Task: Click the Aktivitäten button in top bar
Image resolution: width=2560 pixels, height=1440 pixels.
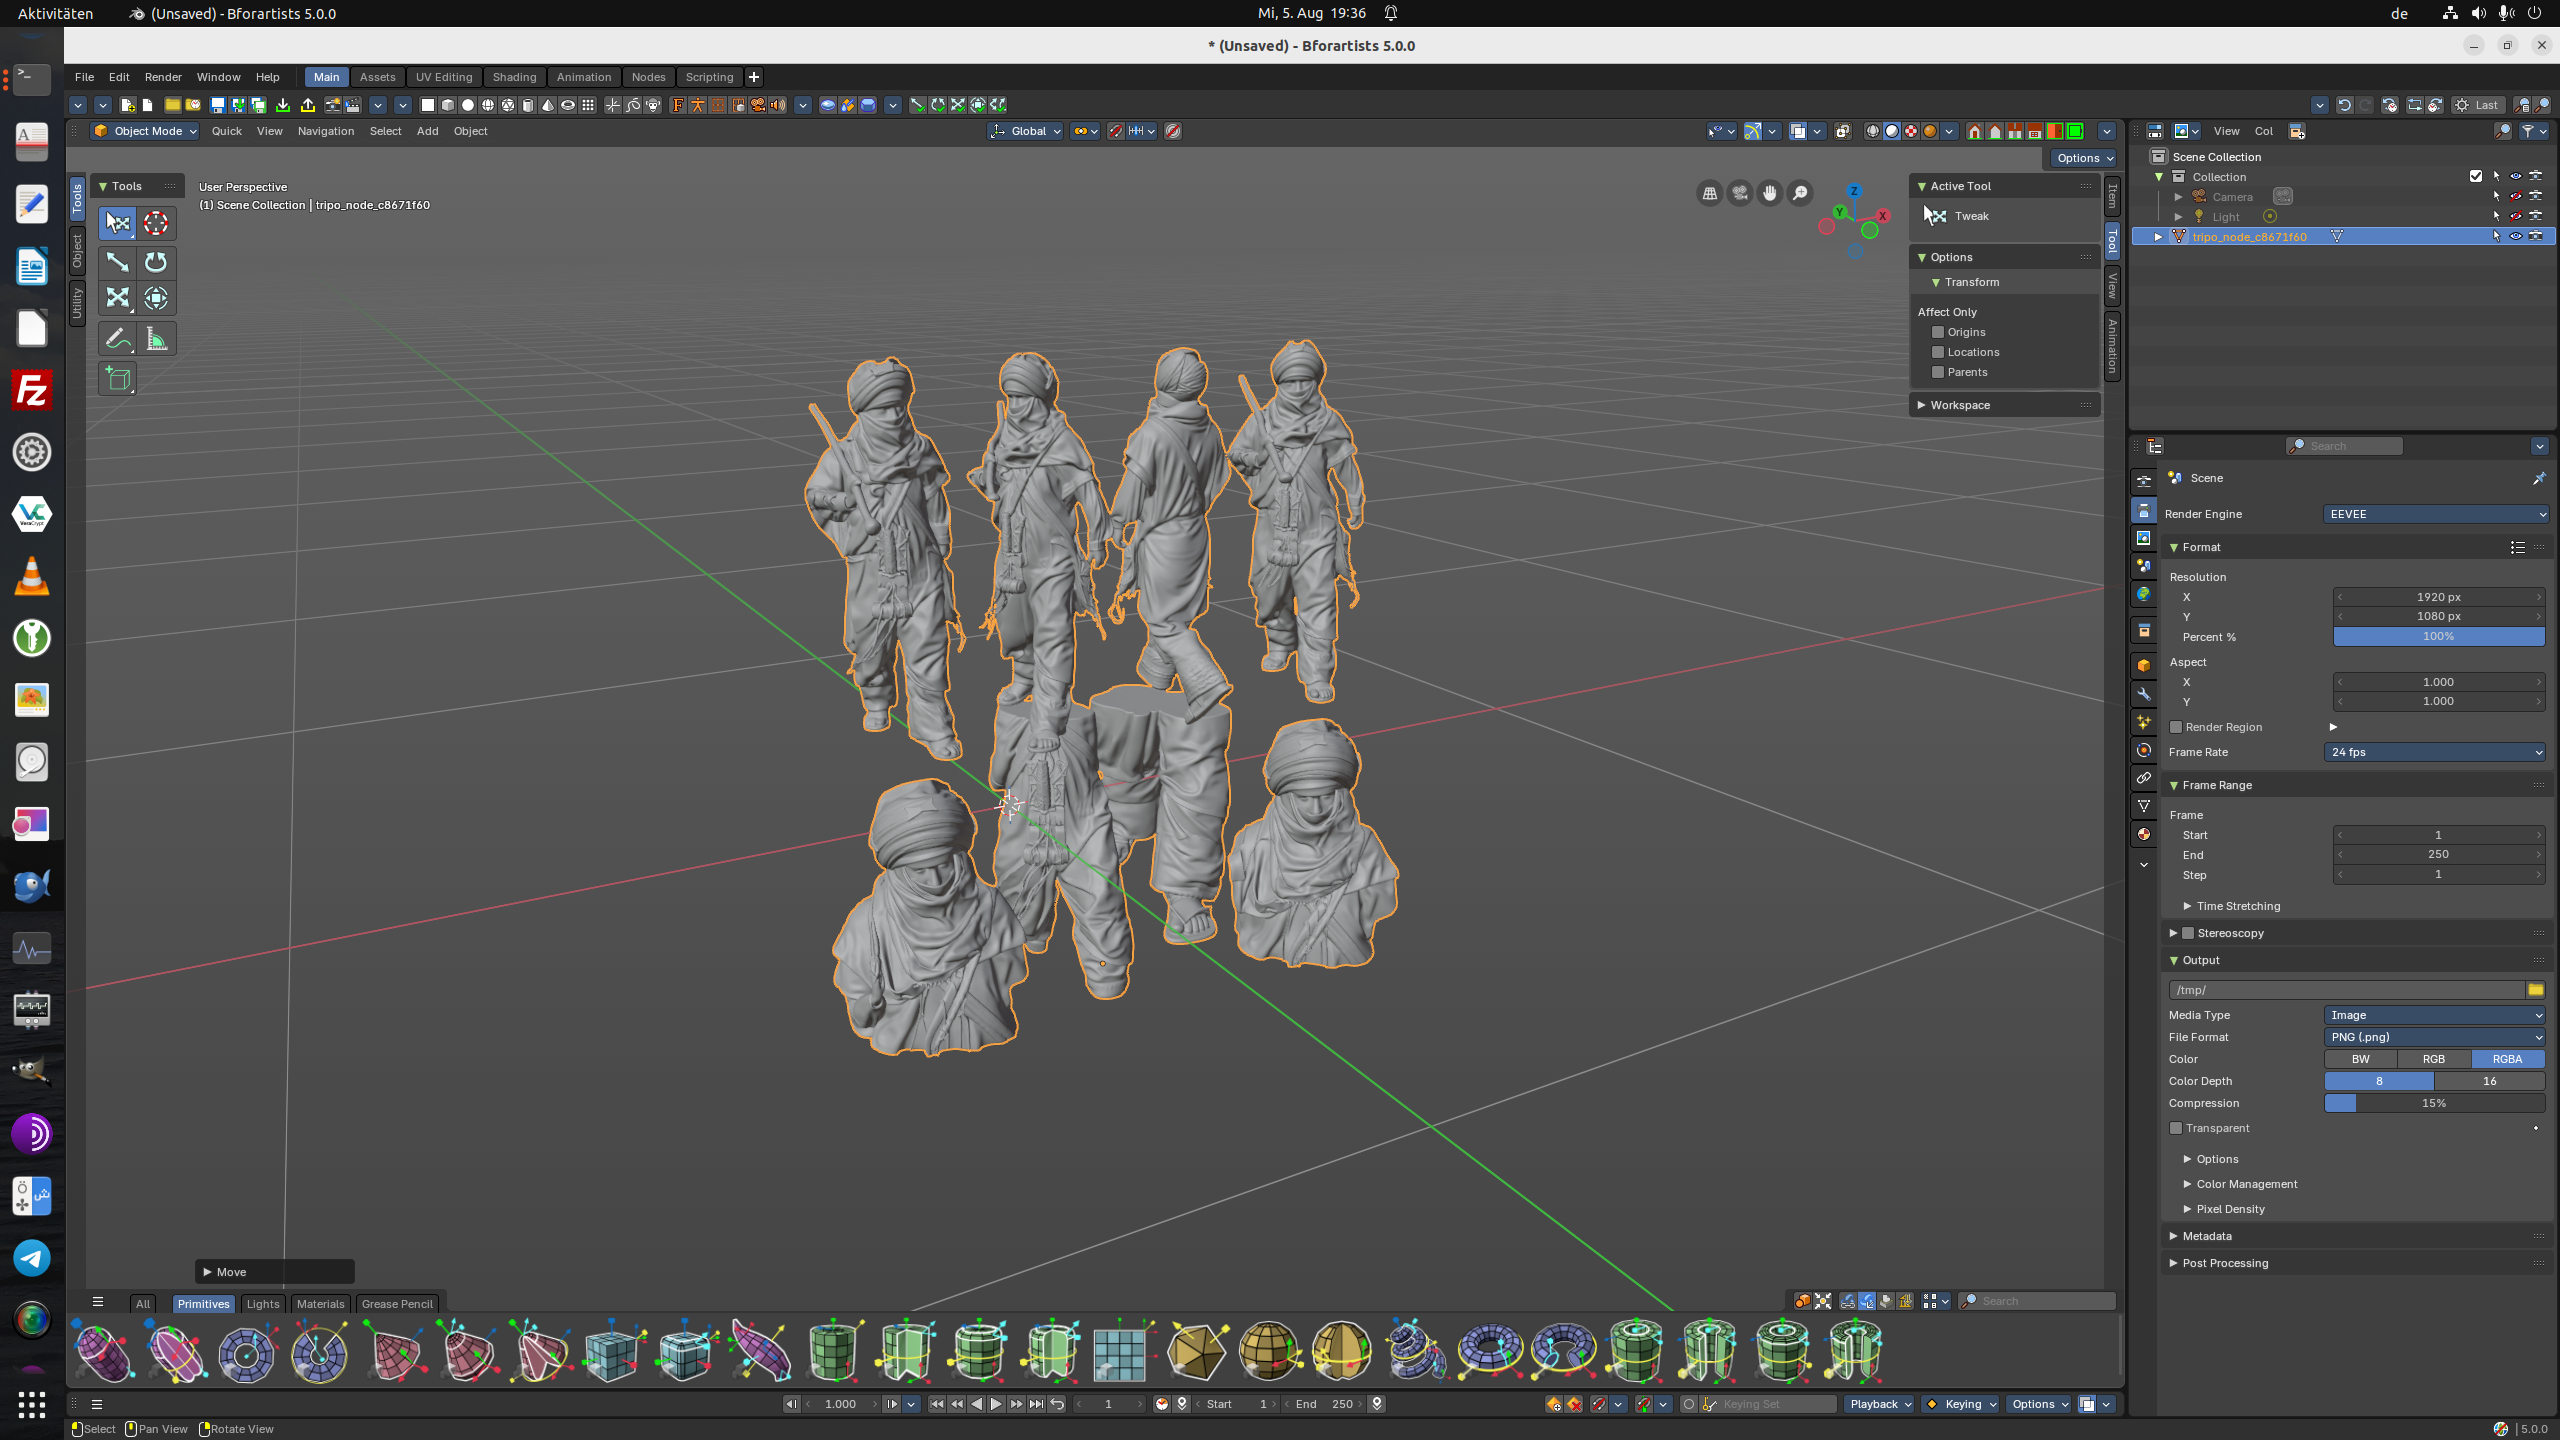Action: tap(55, 13)
